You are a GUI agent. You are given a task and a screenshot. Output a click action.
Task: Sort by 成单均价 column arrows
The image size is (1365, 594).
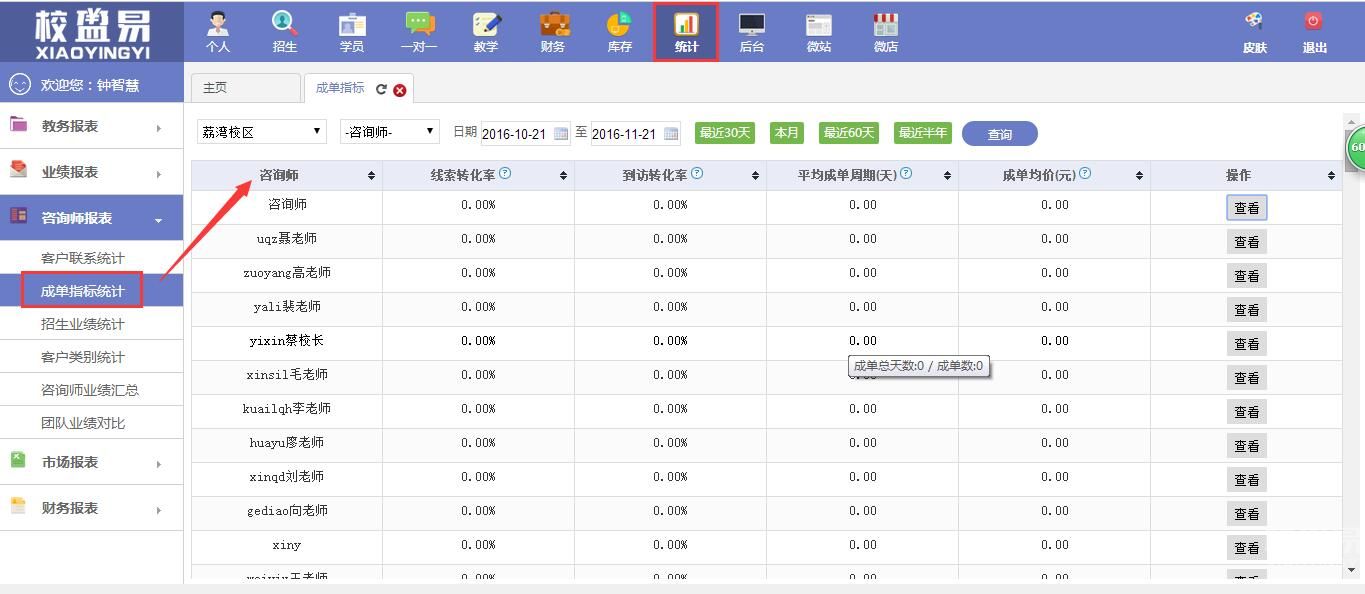[1139, 176]
